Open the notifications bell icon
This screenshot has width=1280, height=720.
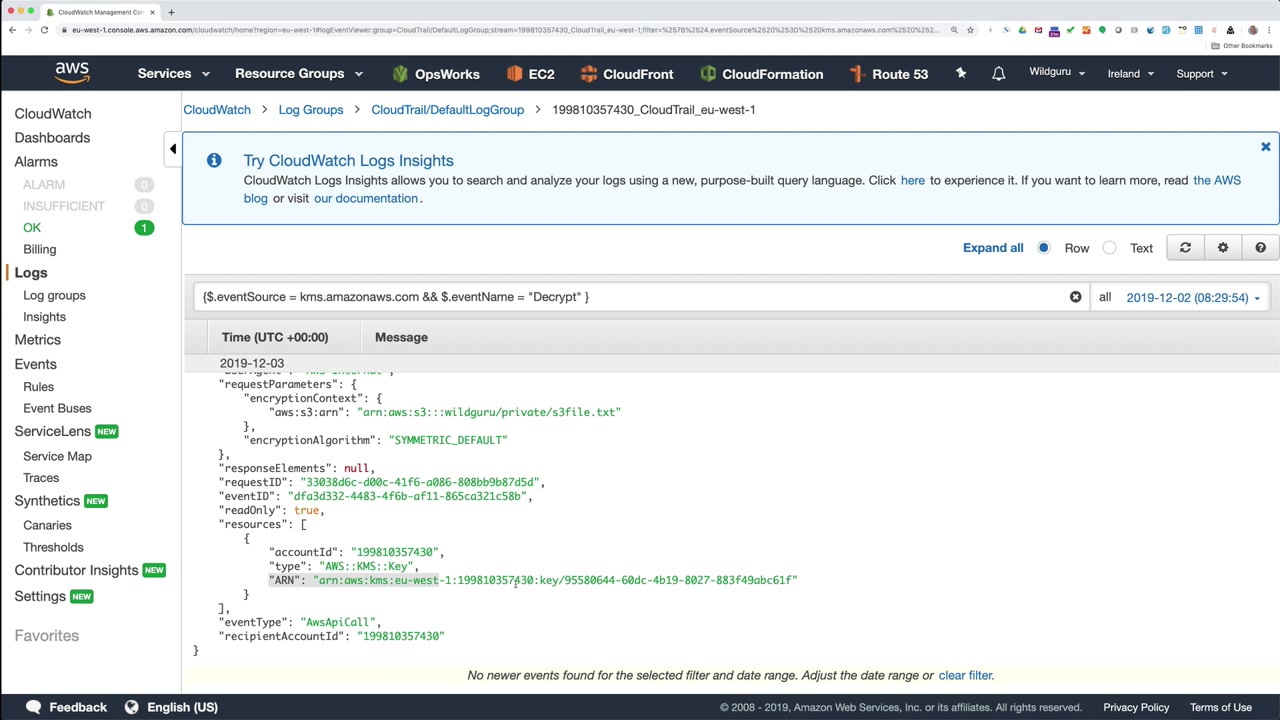(998, 74)
